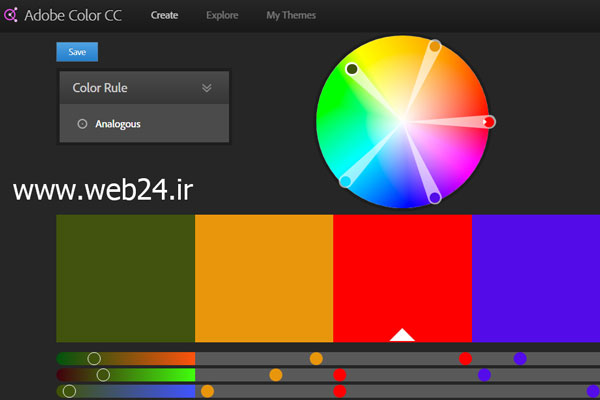Click the Analogous rule circle icon

[x=82, y=124]
